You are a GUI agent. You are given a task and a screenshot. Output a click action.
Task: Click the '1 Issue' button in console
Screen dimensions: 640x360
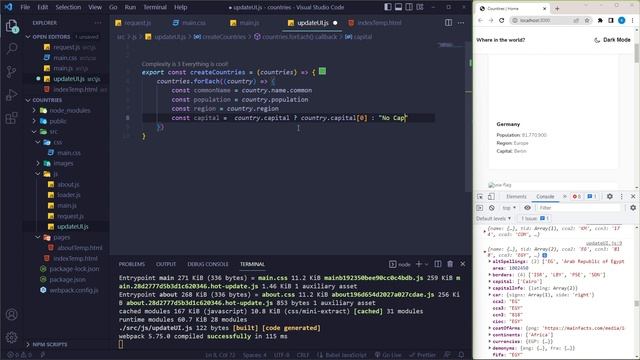tap(535, 218)
